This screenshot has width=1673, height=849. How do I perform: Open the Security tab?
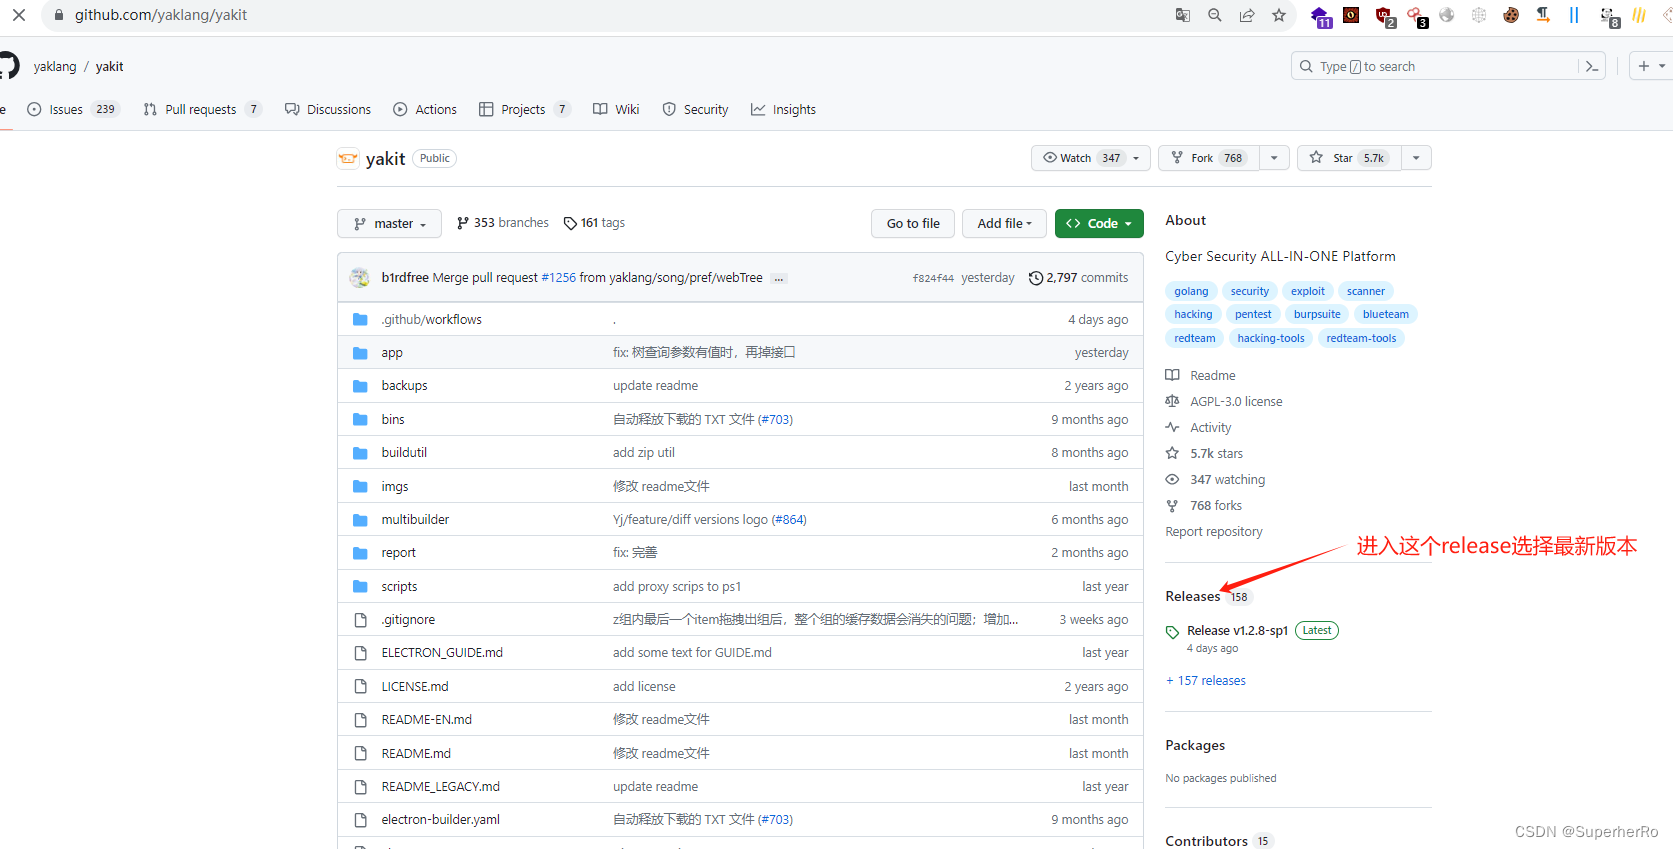695,109
